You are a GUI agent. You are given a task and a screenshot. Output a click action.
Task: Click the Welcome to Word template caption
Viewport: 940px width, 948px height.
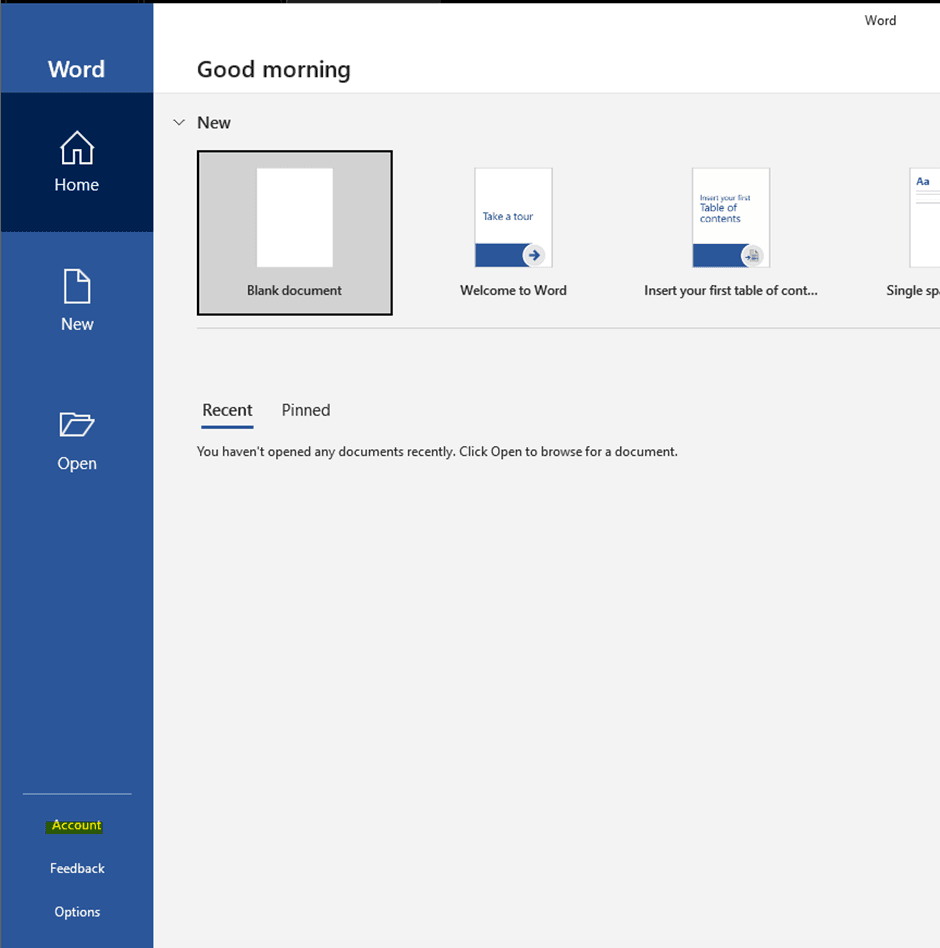point(513,290)
